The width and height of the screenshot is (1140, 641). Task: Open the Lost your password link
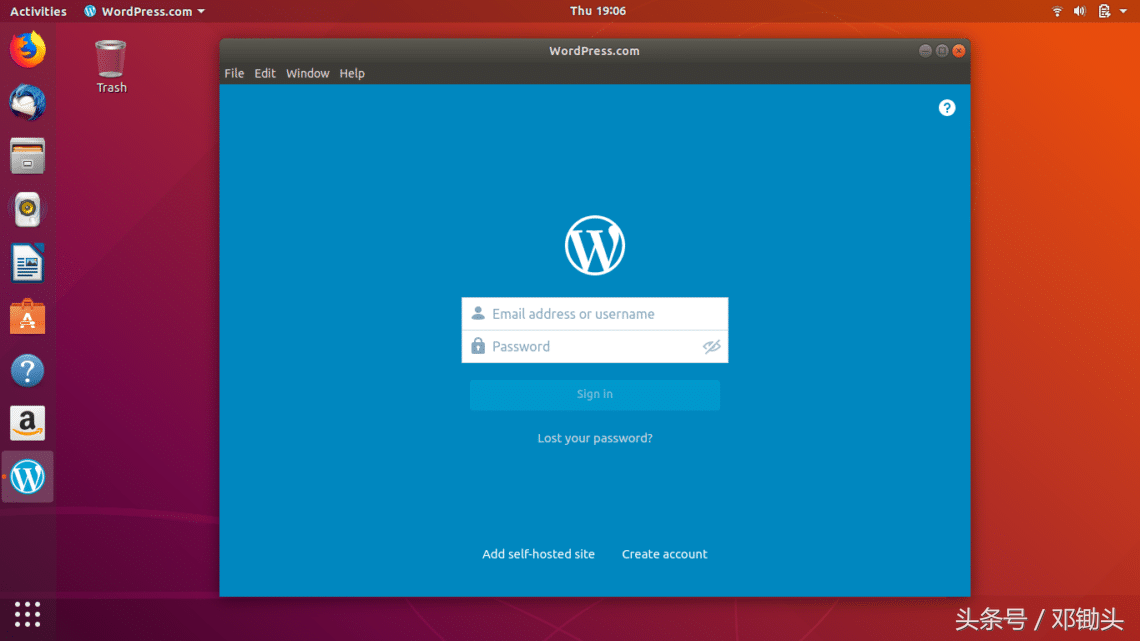coord(595,438)
